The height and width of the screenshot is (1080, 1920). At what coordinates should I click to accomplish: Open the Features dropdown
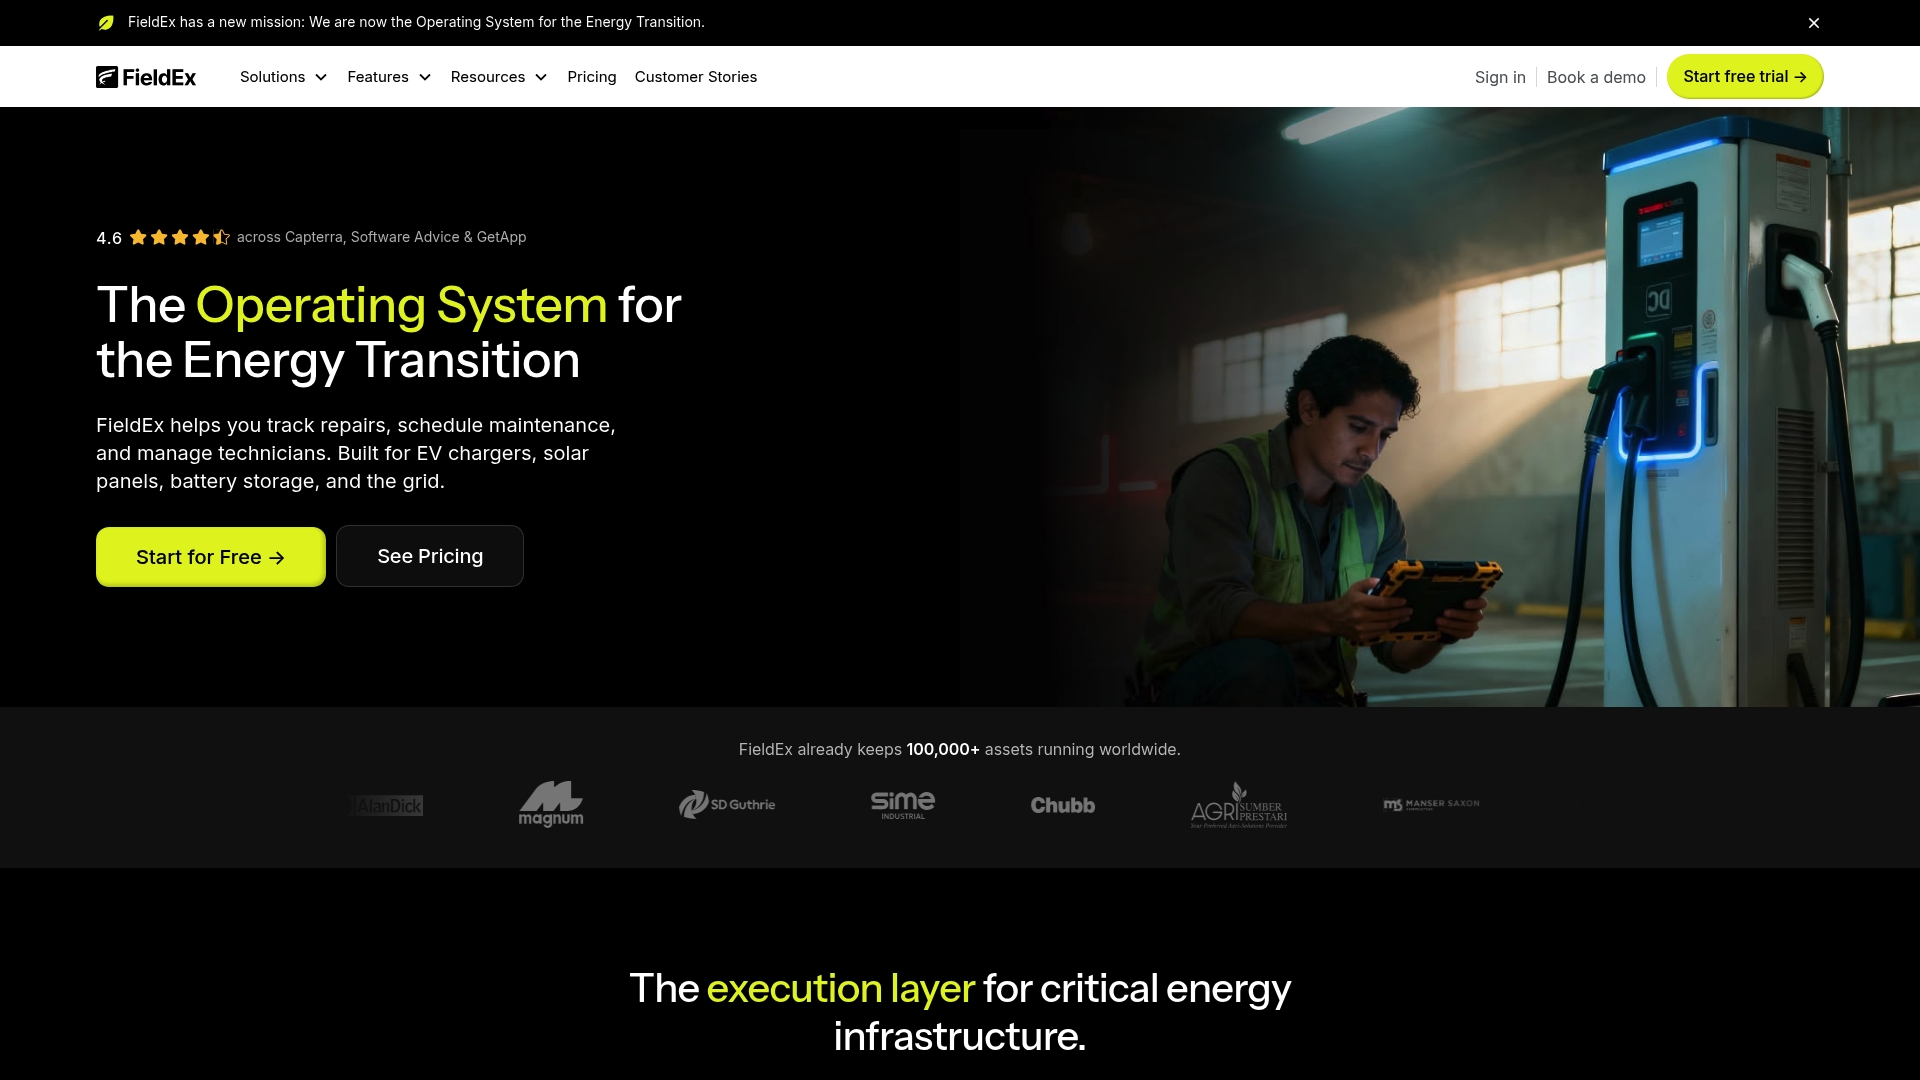tap(389, 76)
